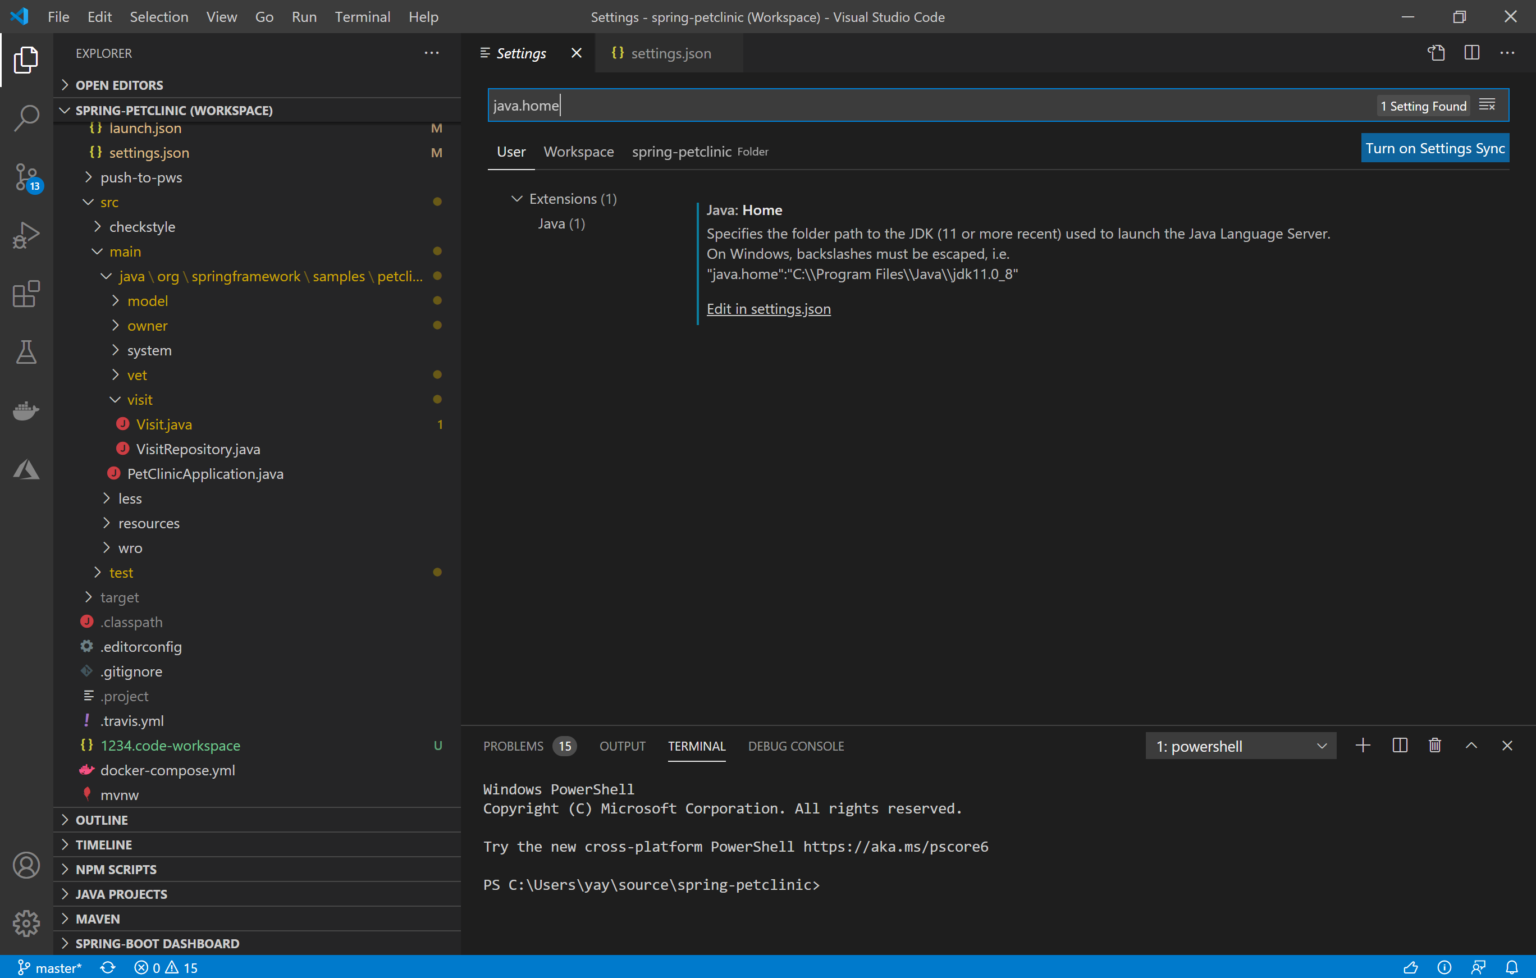Open the Manage gear menu at bottom left
The height and width of the screenshot is (978, 1536).
point(26,923)
